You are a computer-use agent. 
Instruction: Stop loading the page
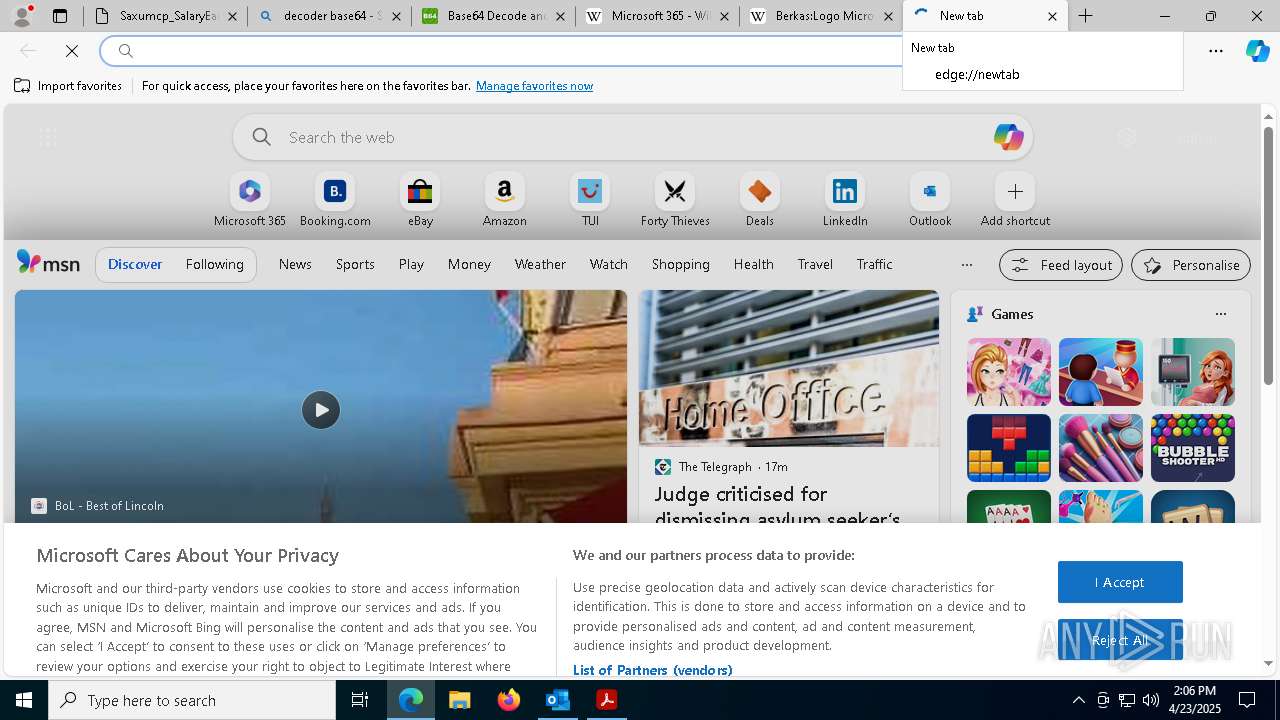coord(72,51)
